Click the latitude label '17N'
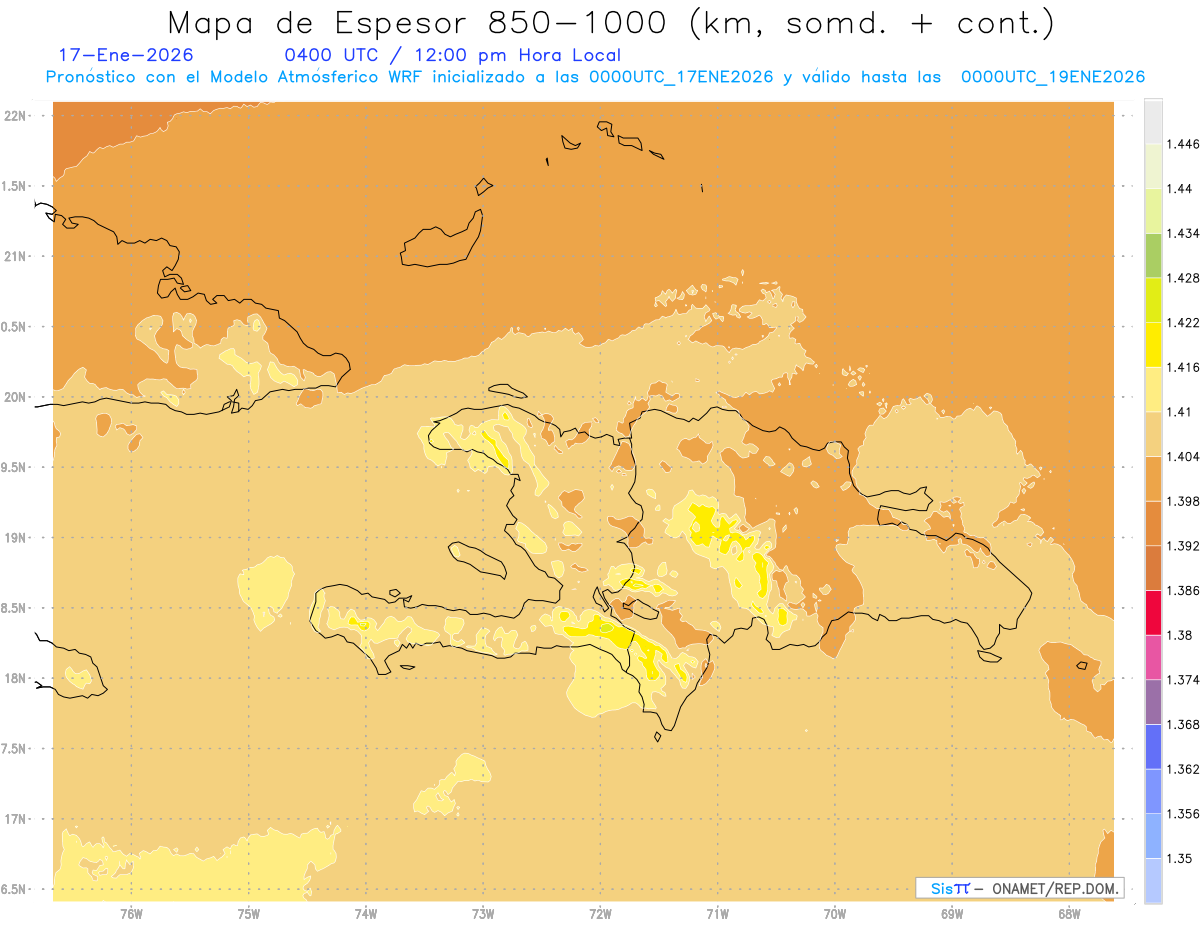 click(x=15, y=819)
